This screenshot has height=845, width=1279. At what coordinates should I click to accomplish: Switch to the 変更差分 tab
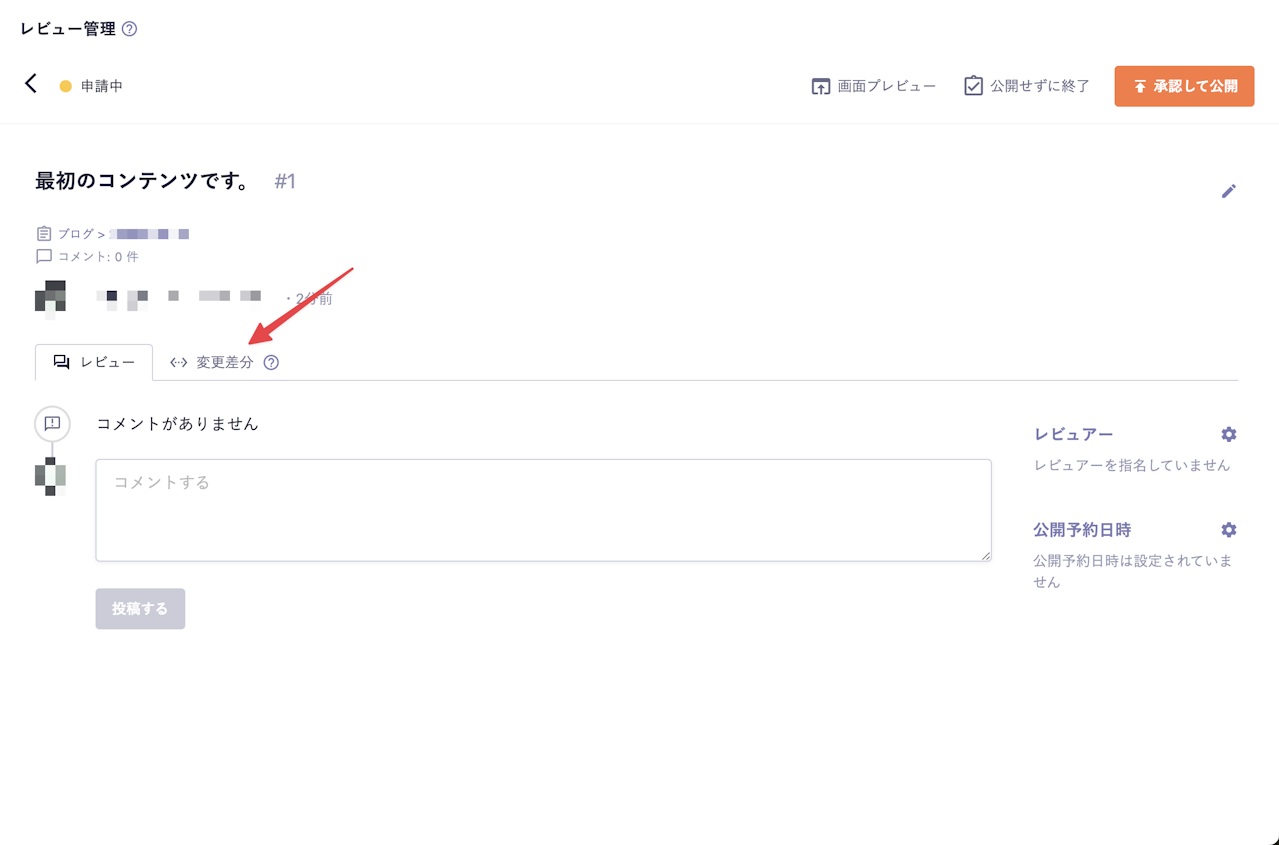tap(222, 362)
